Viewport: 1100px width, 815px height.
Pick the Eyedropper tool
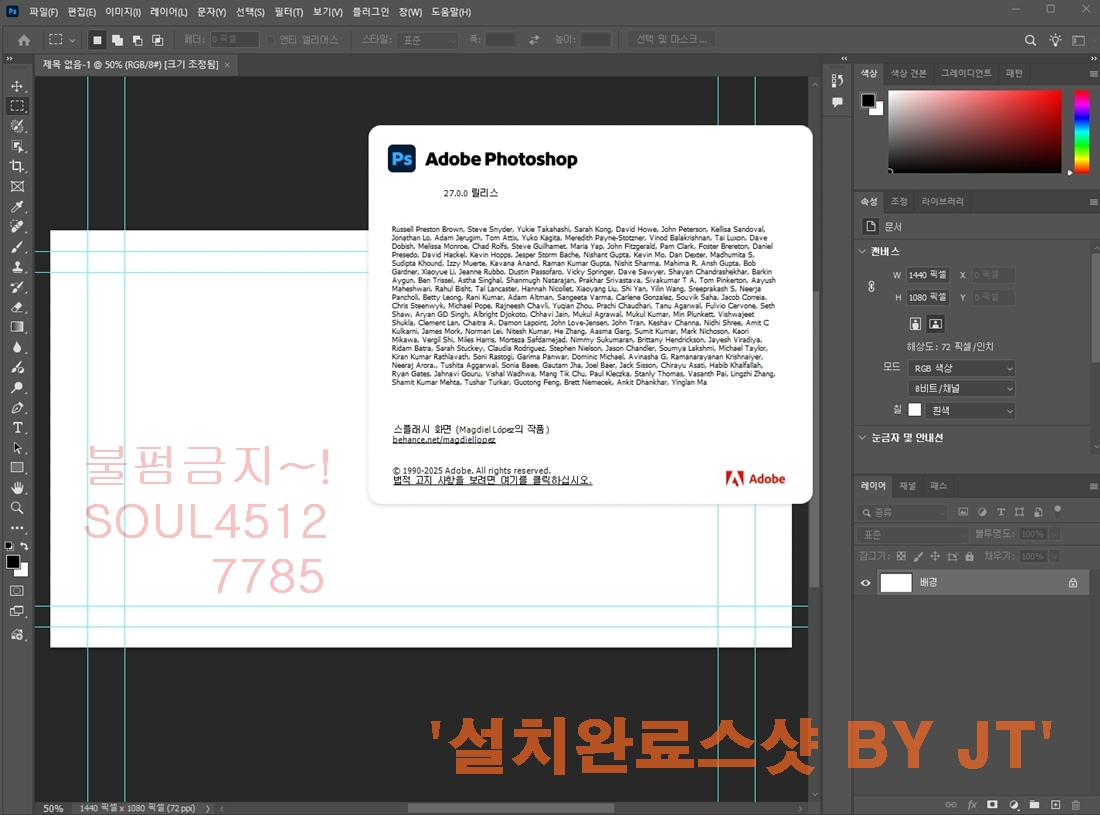pos(17,207)
